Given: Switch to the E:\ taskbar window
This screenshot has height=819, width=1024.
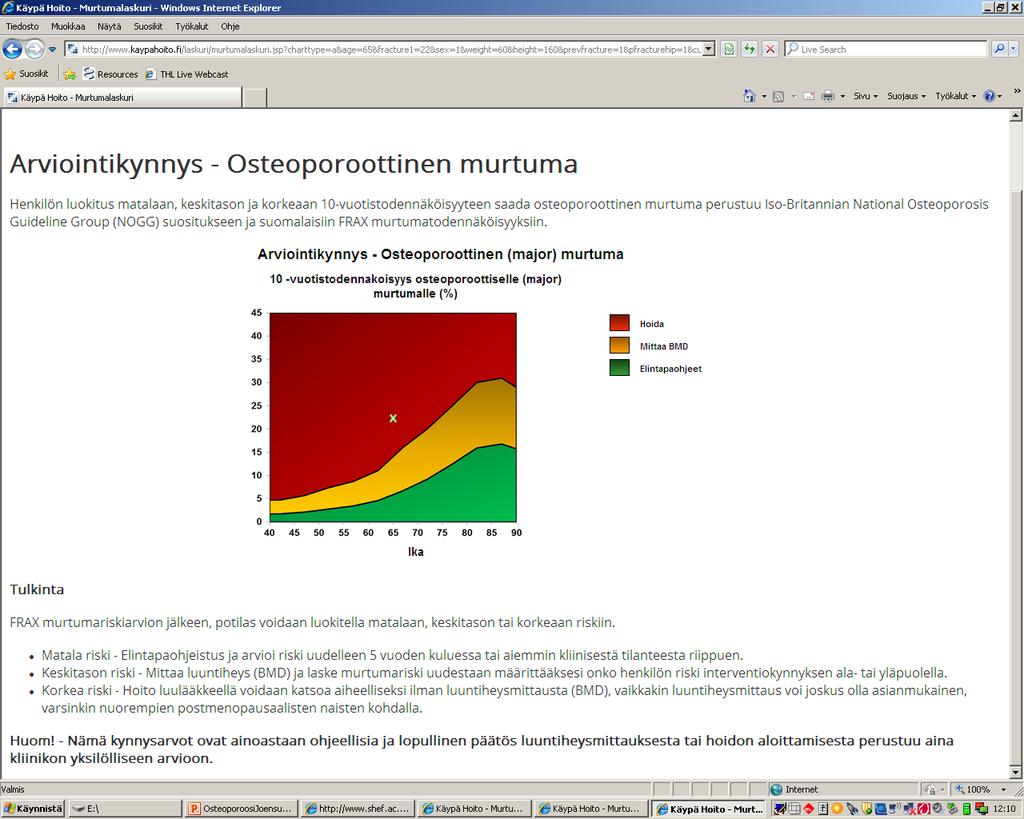Looking at the screenshot, I should 125,809.
